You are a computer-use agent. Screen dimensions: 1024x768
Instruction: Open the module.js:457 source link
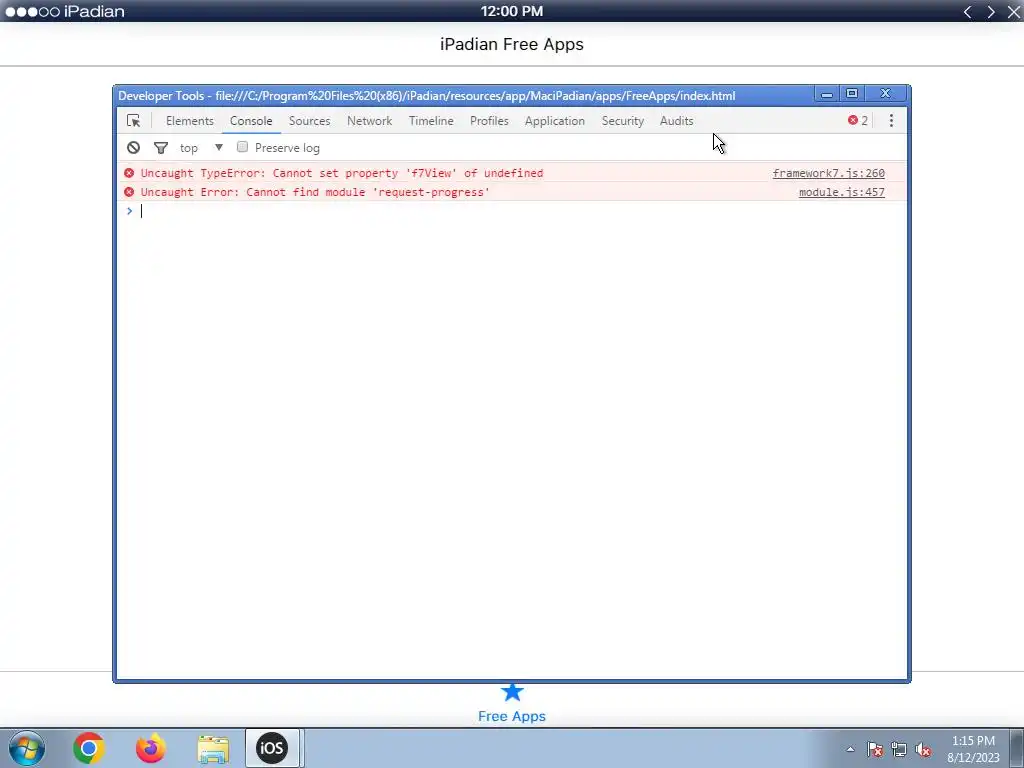point(842,192)
